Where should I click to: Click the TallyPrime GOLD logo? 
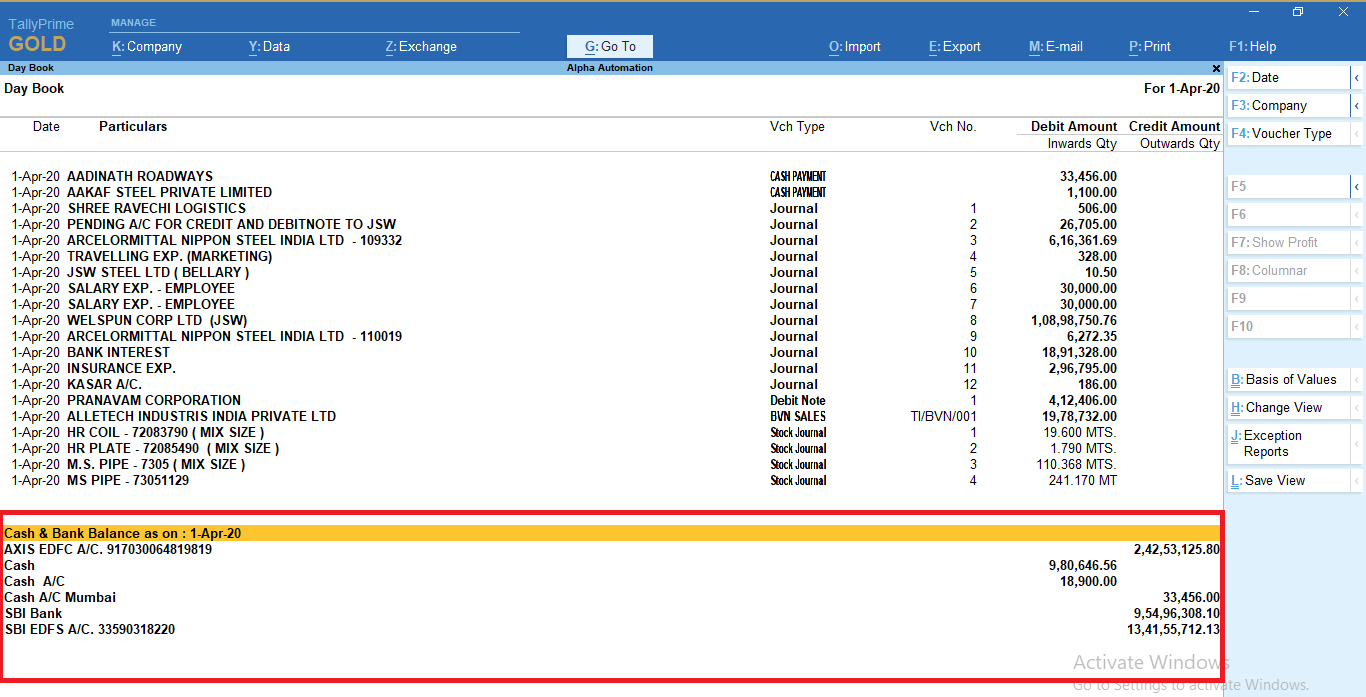tap(40, 33)
